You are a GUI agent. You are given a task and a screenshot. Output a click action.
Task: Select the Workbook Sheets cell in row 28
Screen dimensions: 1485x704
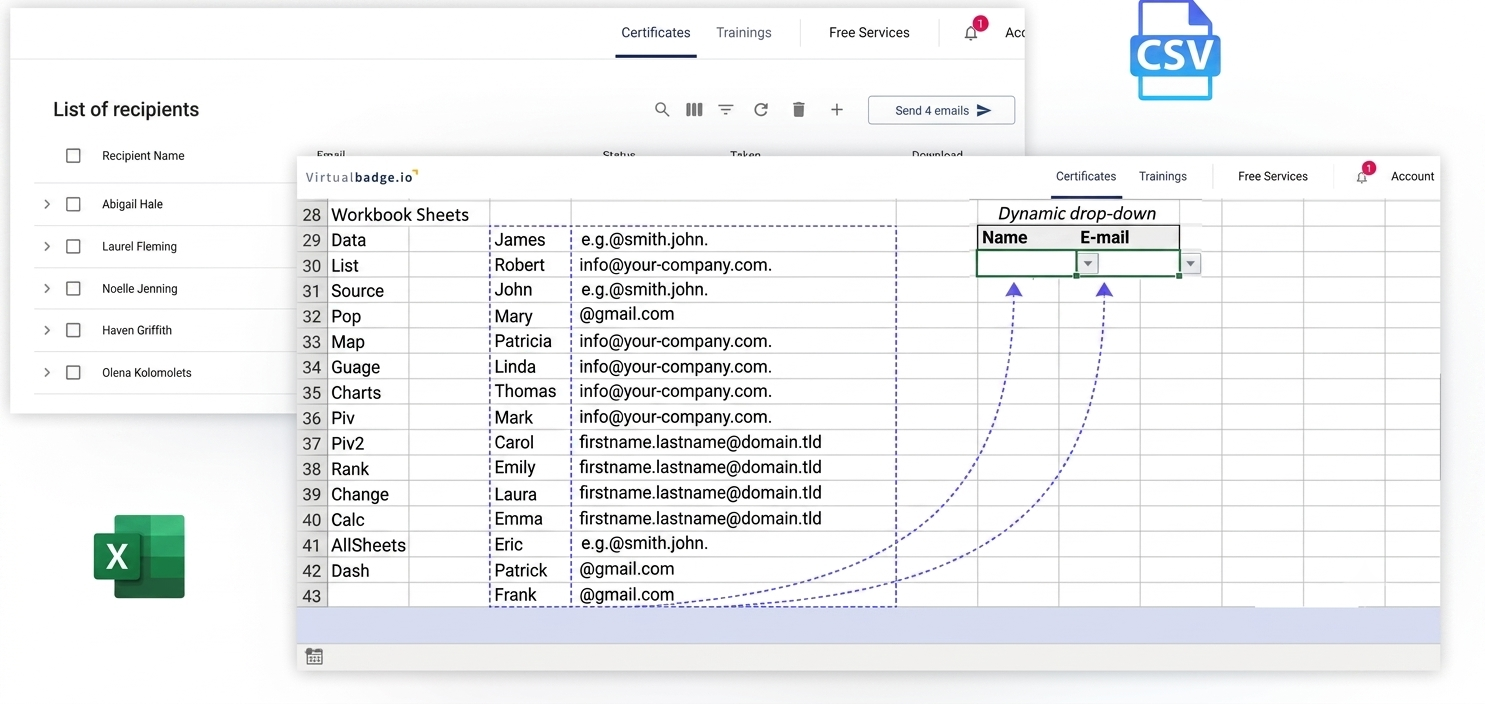[x=409, y=214]
